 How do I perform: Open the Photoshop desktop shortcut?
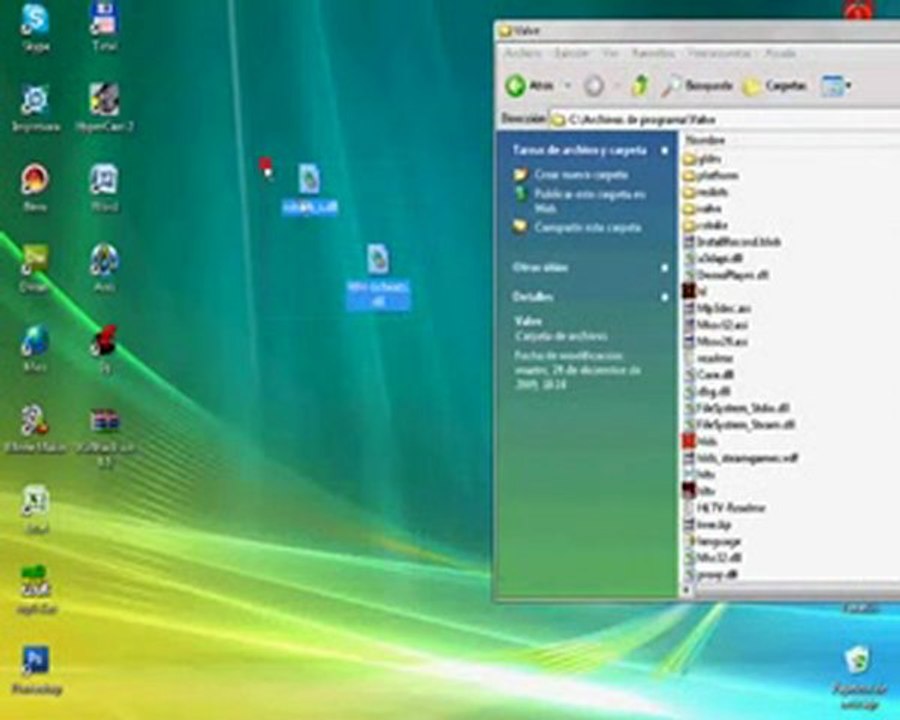pyautogui.click(x=36, y=671)
